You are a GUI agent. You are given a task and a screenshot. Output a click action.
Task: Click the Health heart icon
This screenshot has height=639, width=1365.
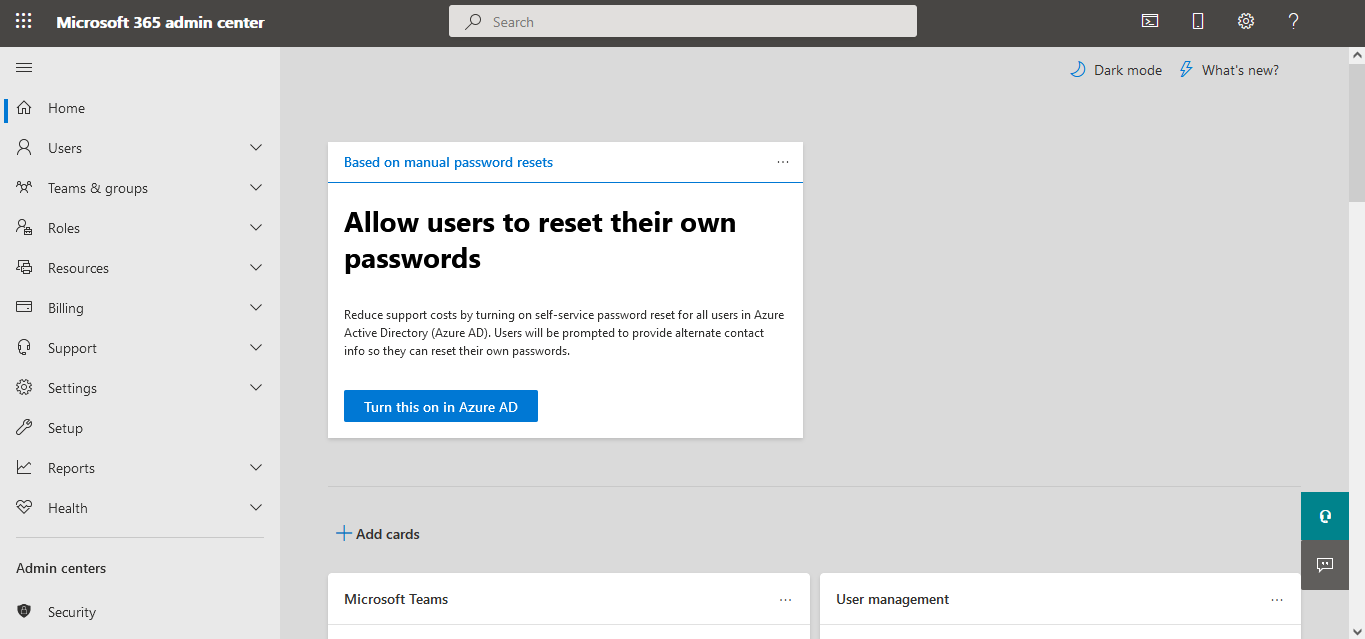[x=25, y=508]
